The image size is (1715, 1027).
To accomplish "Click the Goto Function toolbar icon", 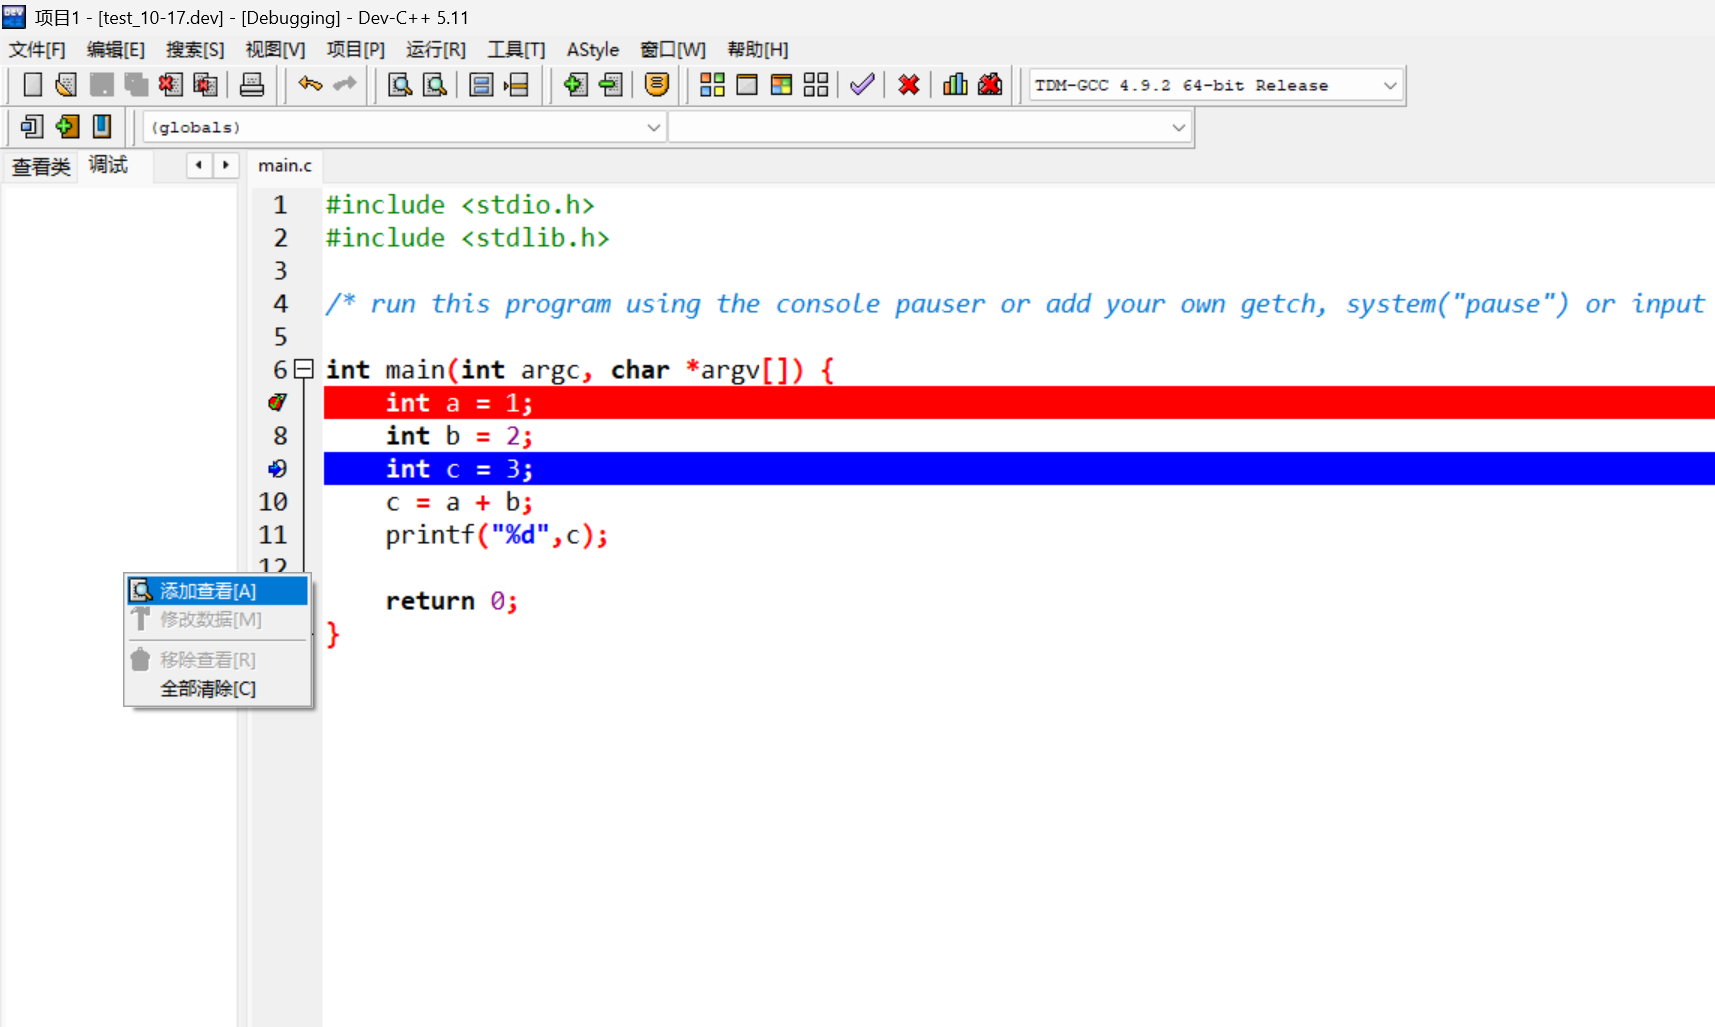I will pos(481,85).
